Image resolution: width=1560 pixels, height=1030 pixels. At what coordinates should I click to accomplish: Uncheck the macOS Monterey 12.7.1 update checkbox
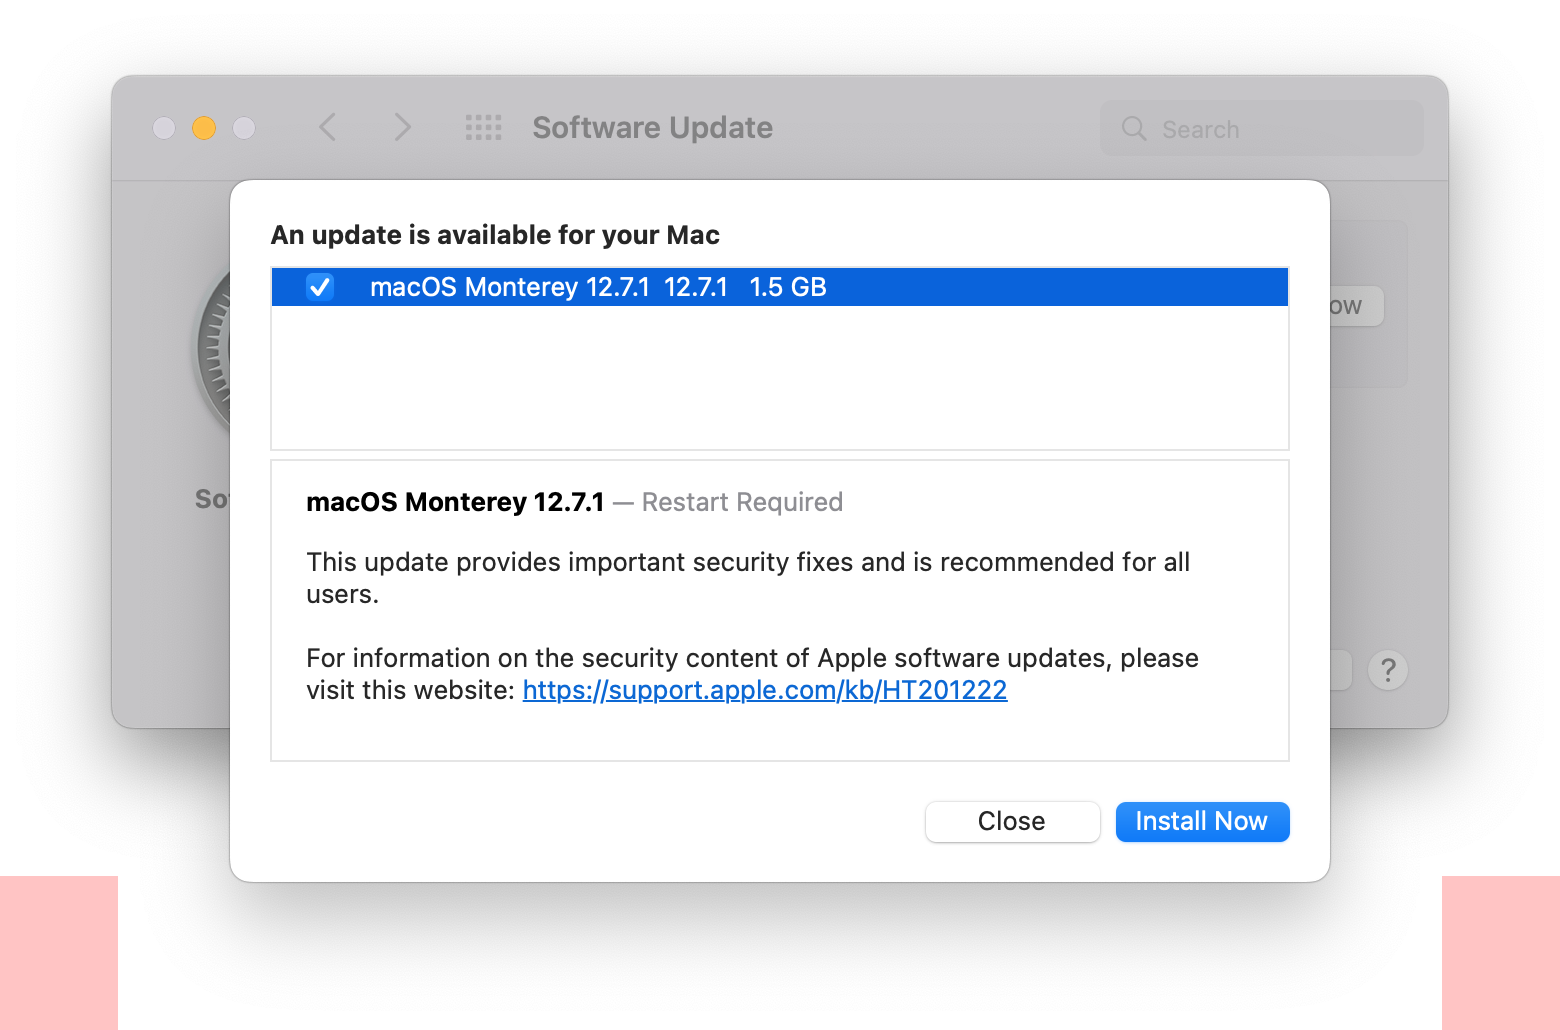(320, 287)
